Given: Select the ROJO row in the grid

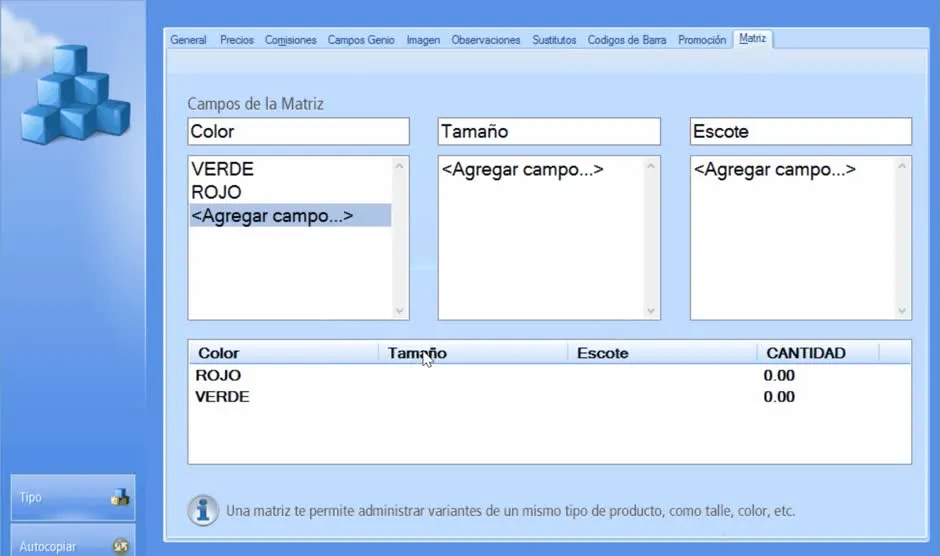Looking at the screenshot, I should tap(549, 375).
